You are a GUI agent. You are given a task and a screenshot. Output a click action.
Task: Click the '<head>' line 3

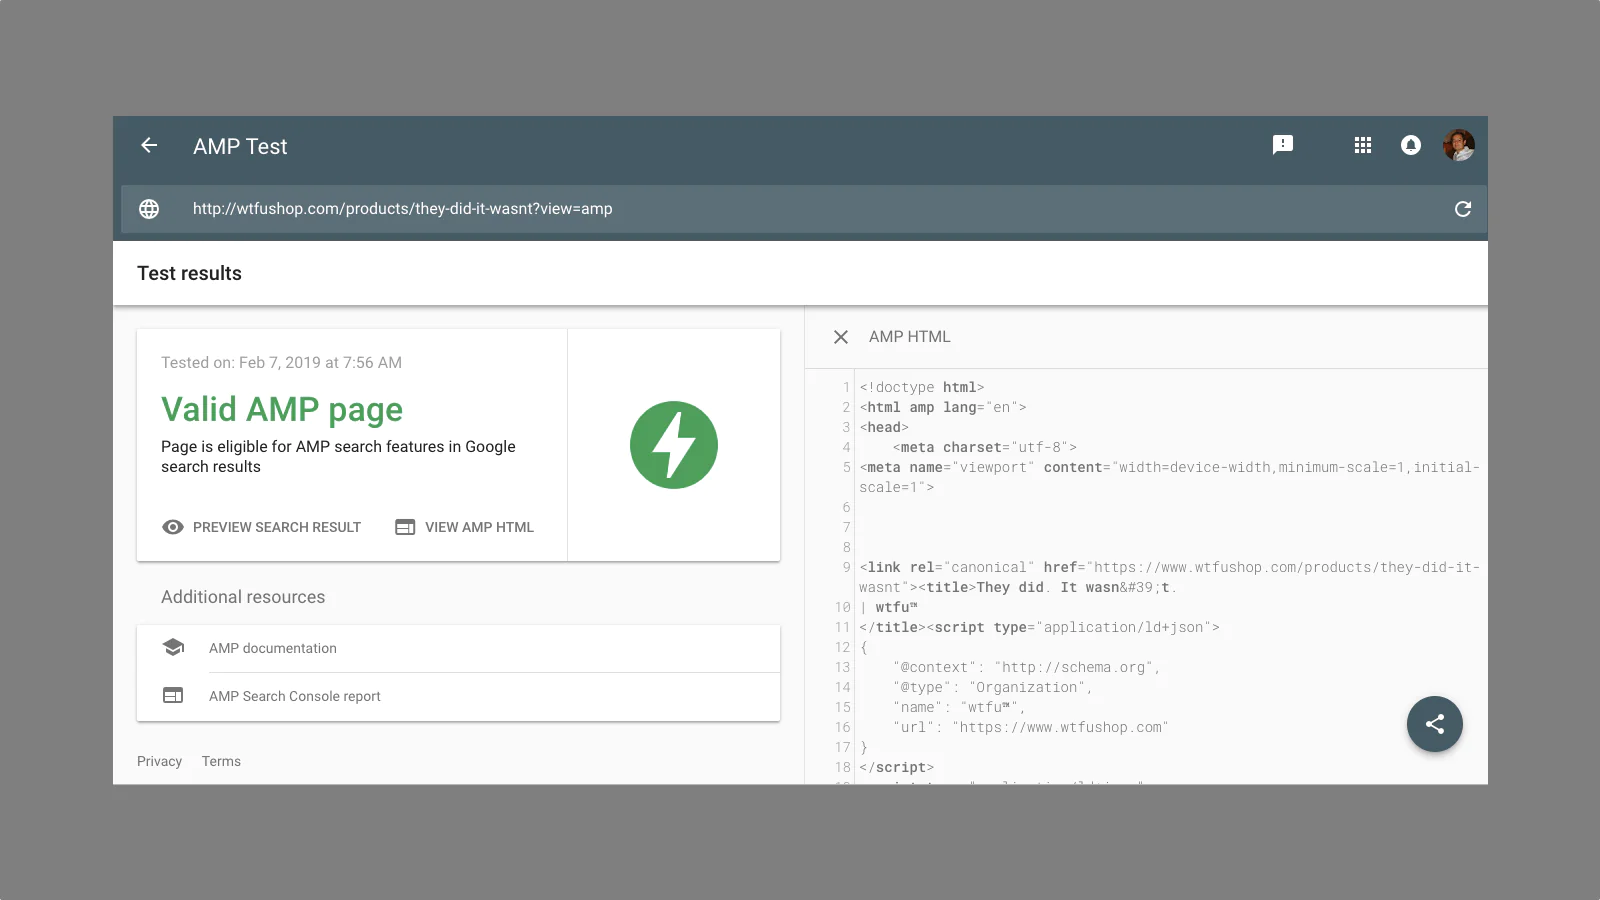[885, 427]
